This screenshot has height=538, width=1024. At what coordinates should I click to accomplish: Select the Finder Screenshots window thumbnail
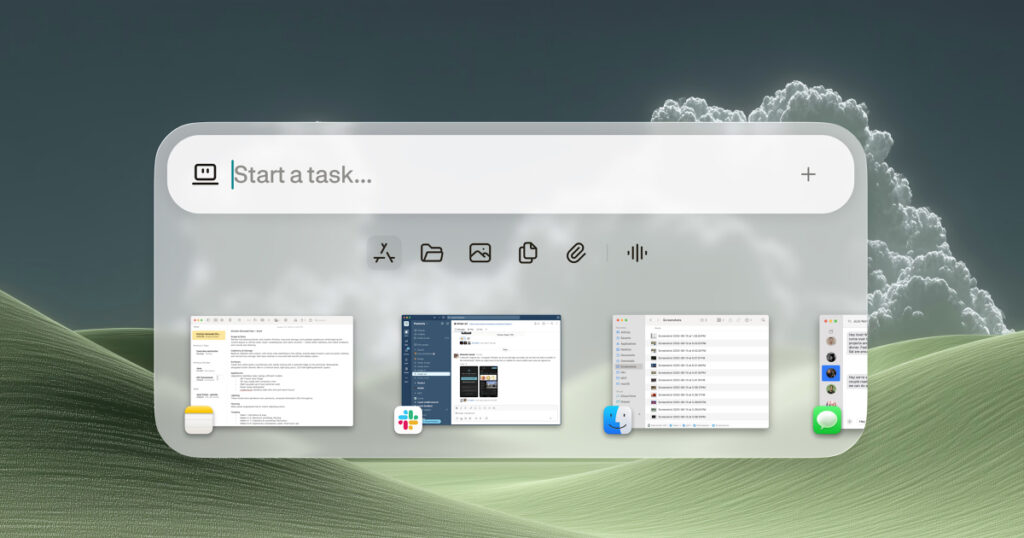(690, 372)
